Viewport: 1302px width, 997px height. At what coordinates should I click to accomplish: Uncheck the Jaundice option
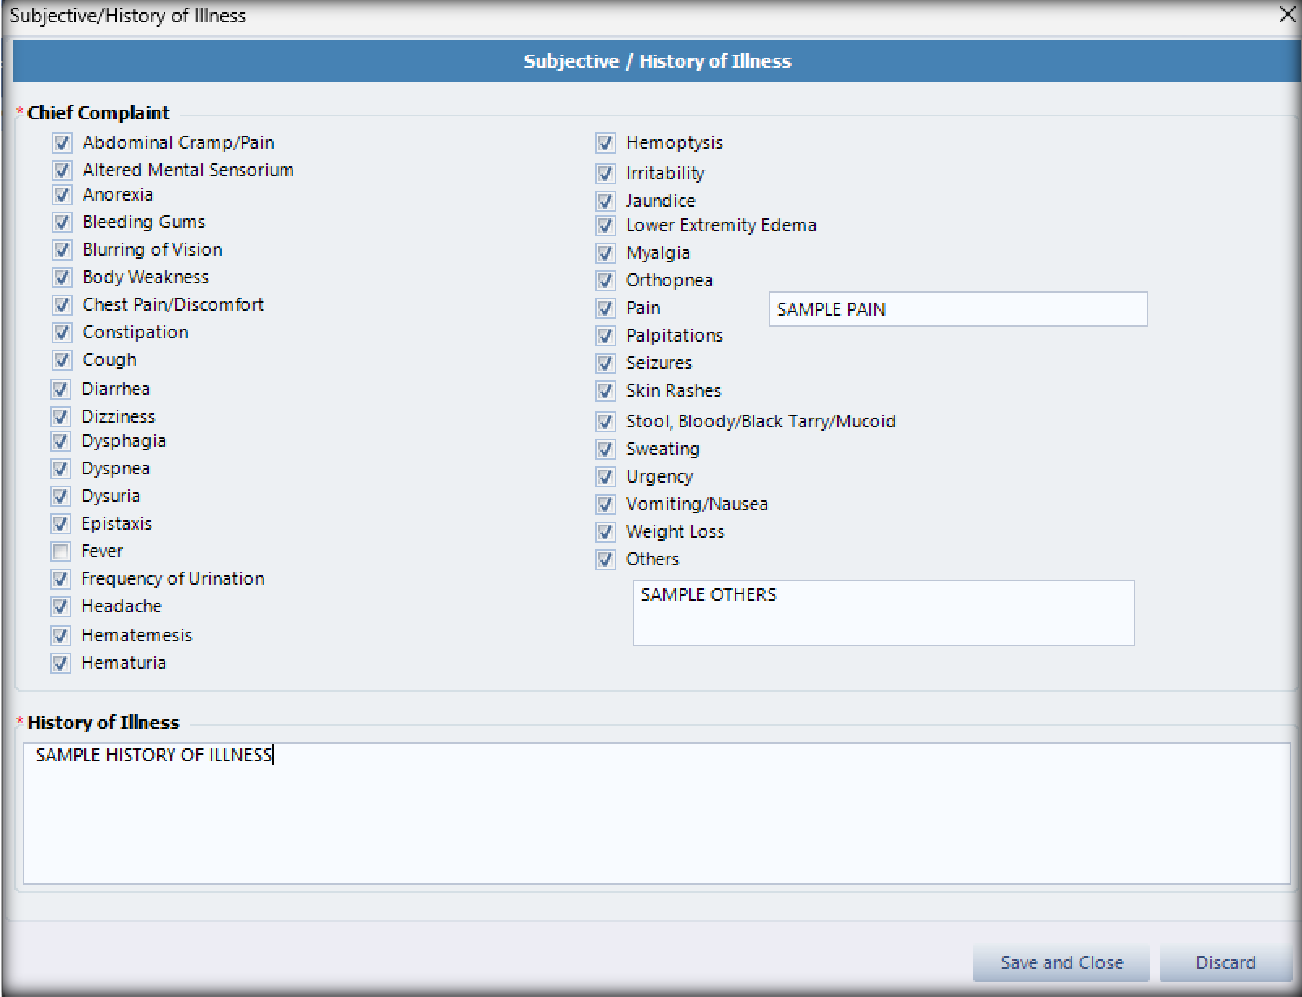605,201
